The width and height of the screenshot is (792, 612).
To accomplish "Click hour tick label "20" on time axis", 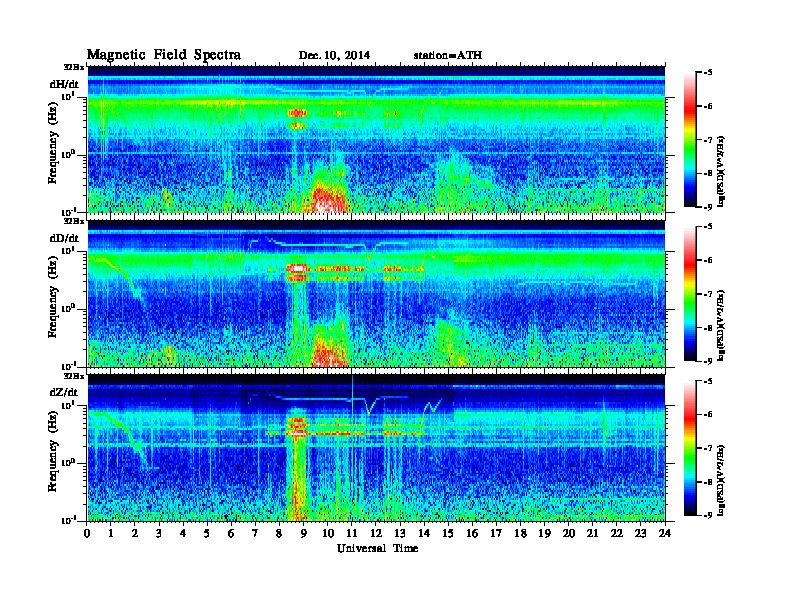I will coord(569,533).
